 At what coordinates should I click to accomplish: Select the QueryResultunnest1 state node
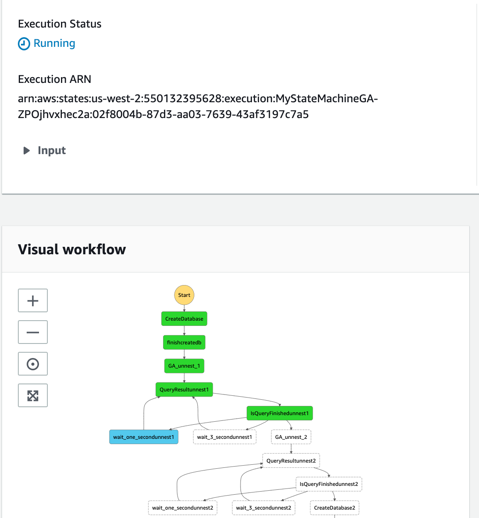[x=184, y=389]
